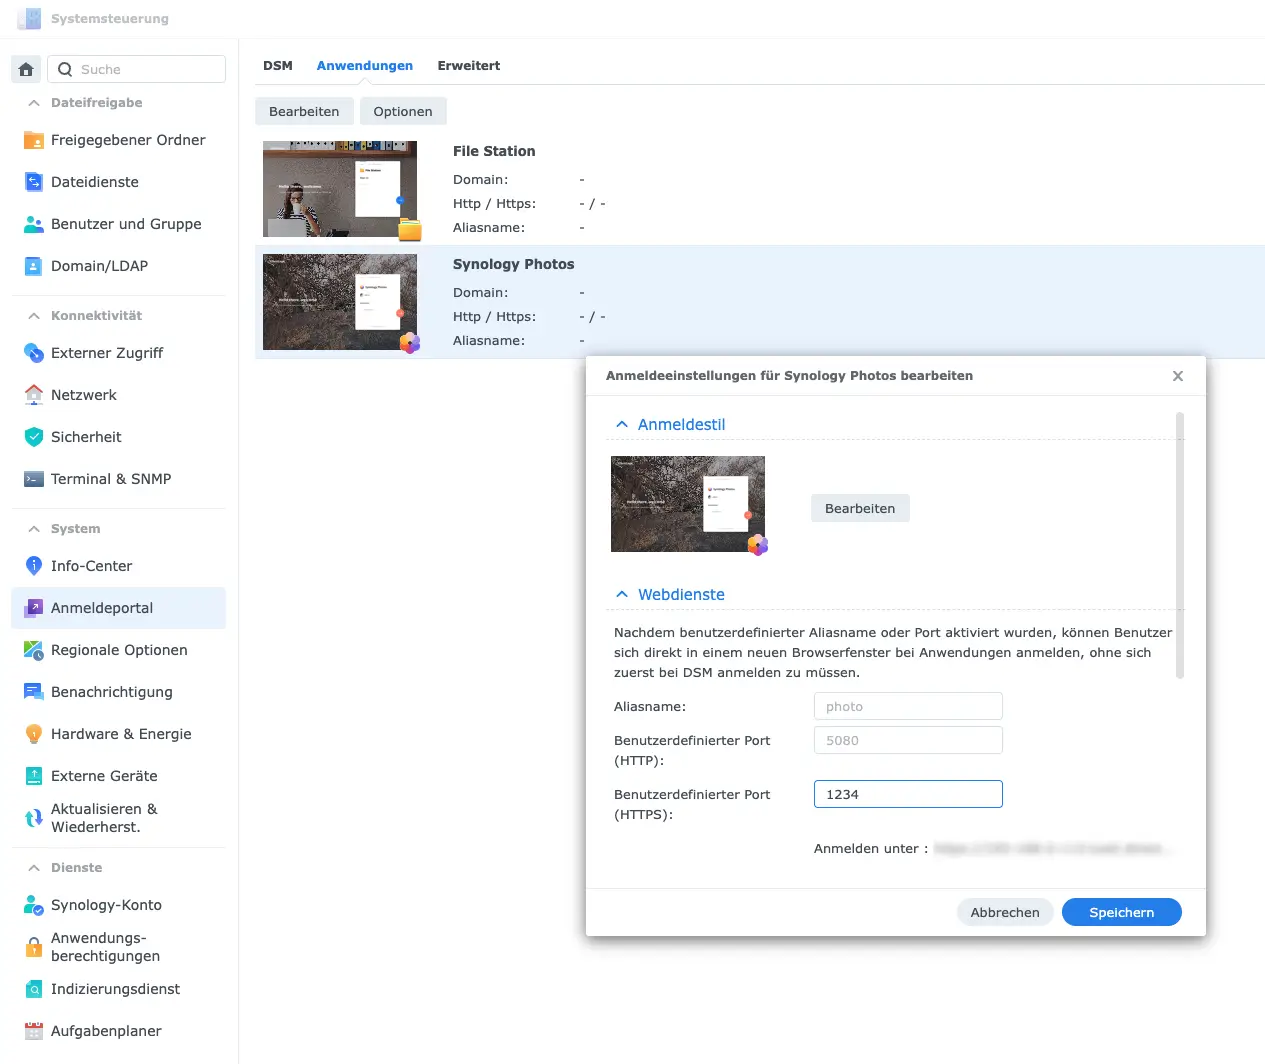The width and height of the screenshot is (1265, 1064).
Task: Select the Sicherheit shield icon
Action: click(35, 437)
